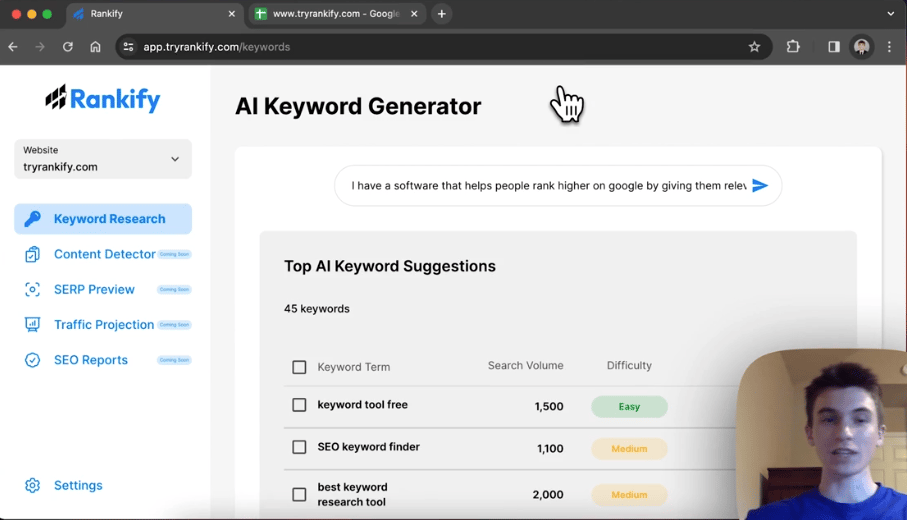Click the Easy difficulty badge
907x520 pixels.
pyautogui.click(x=629, y=407)
